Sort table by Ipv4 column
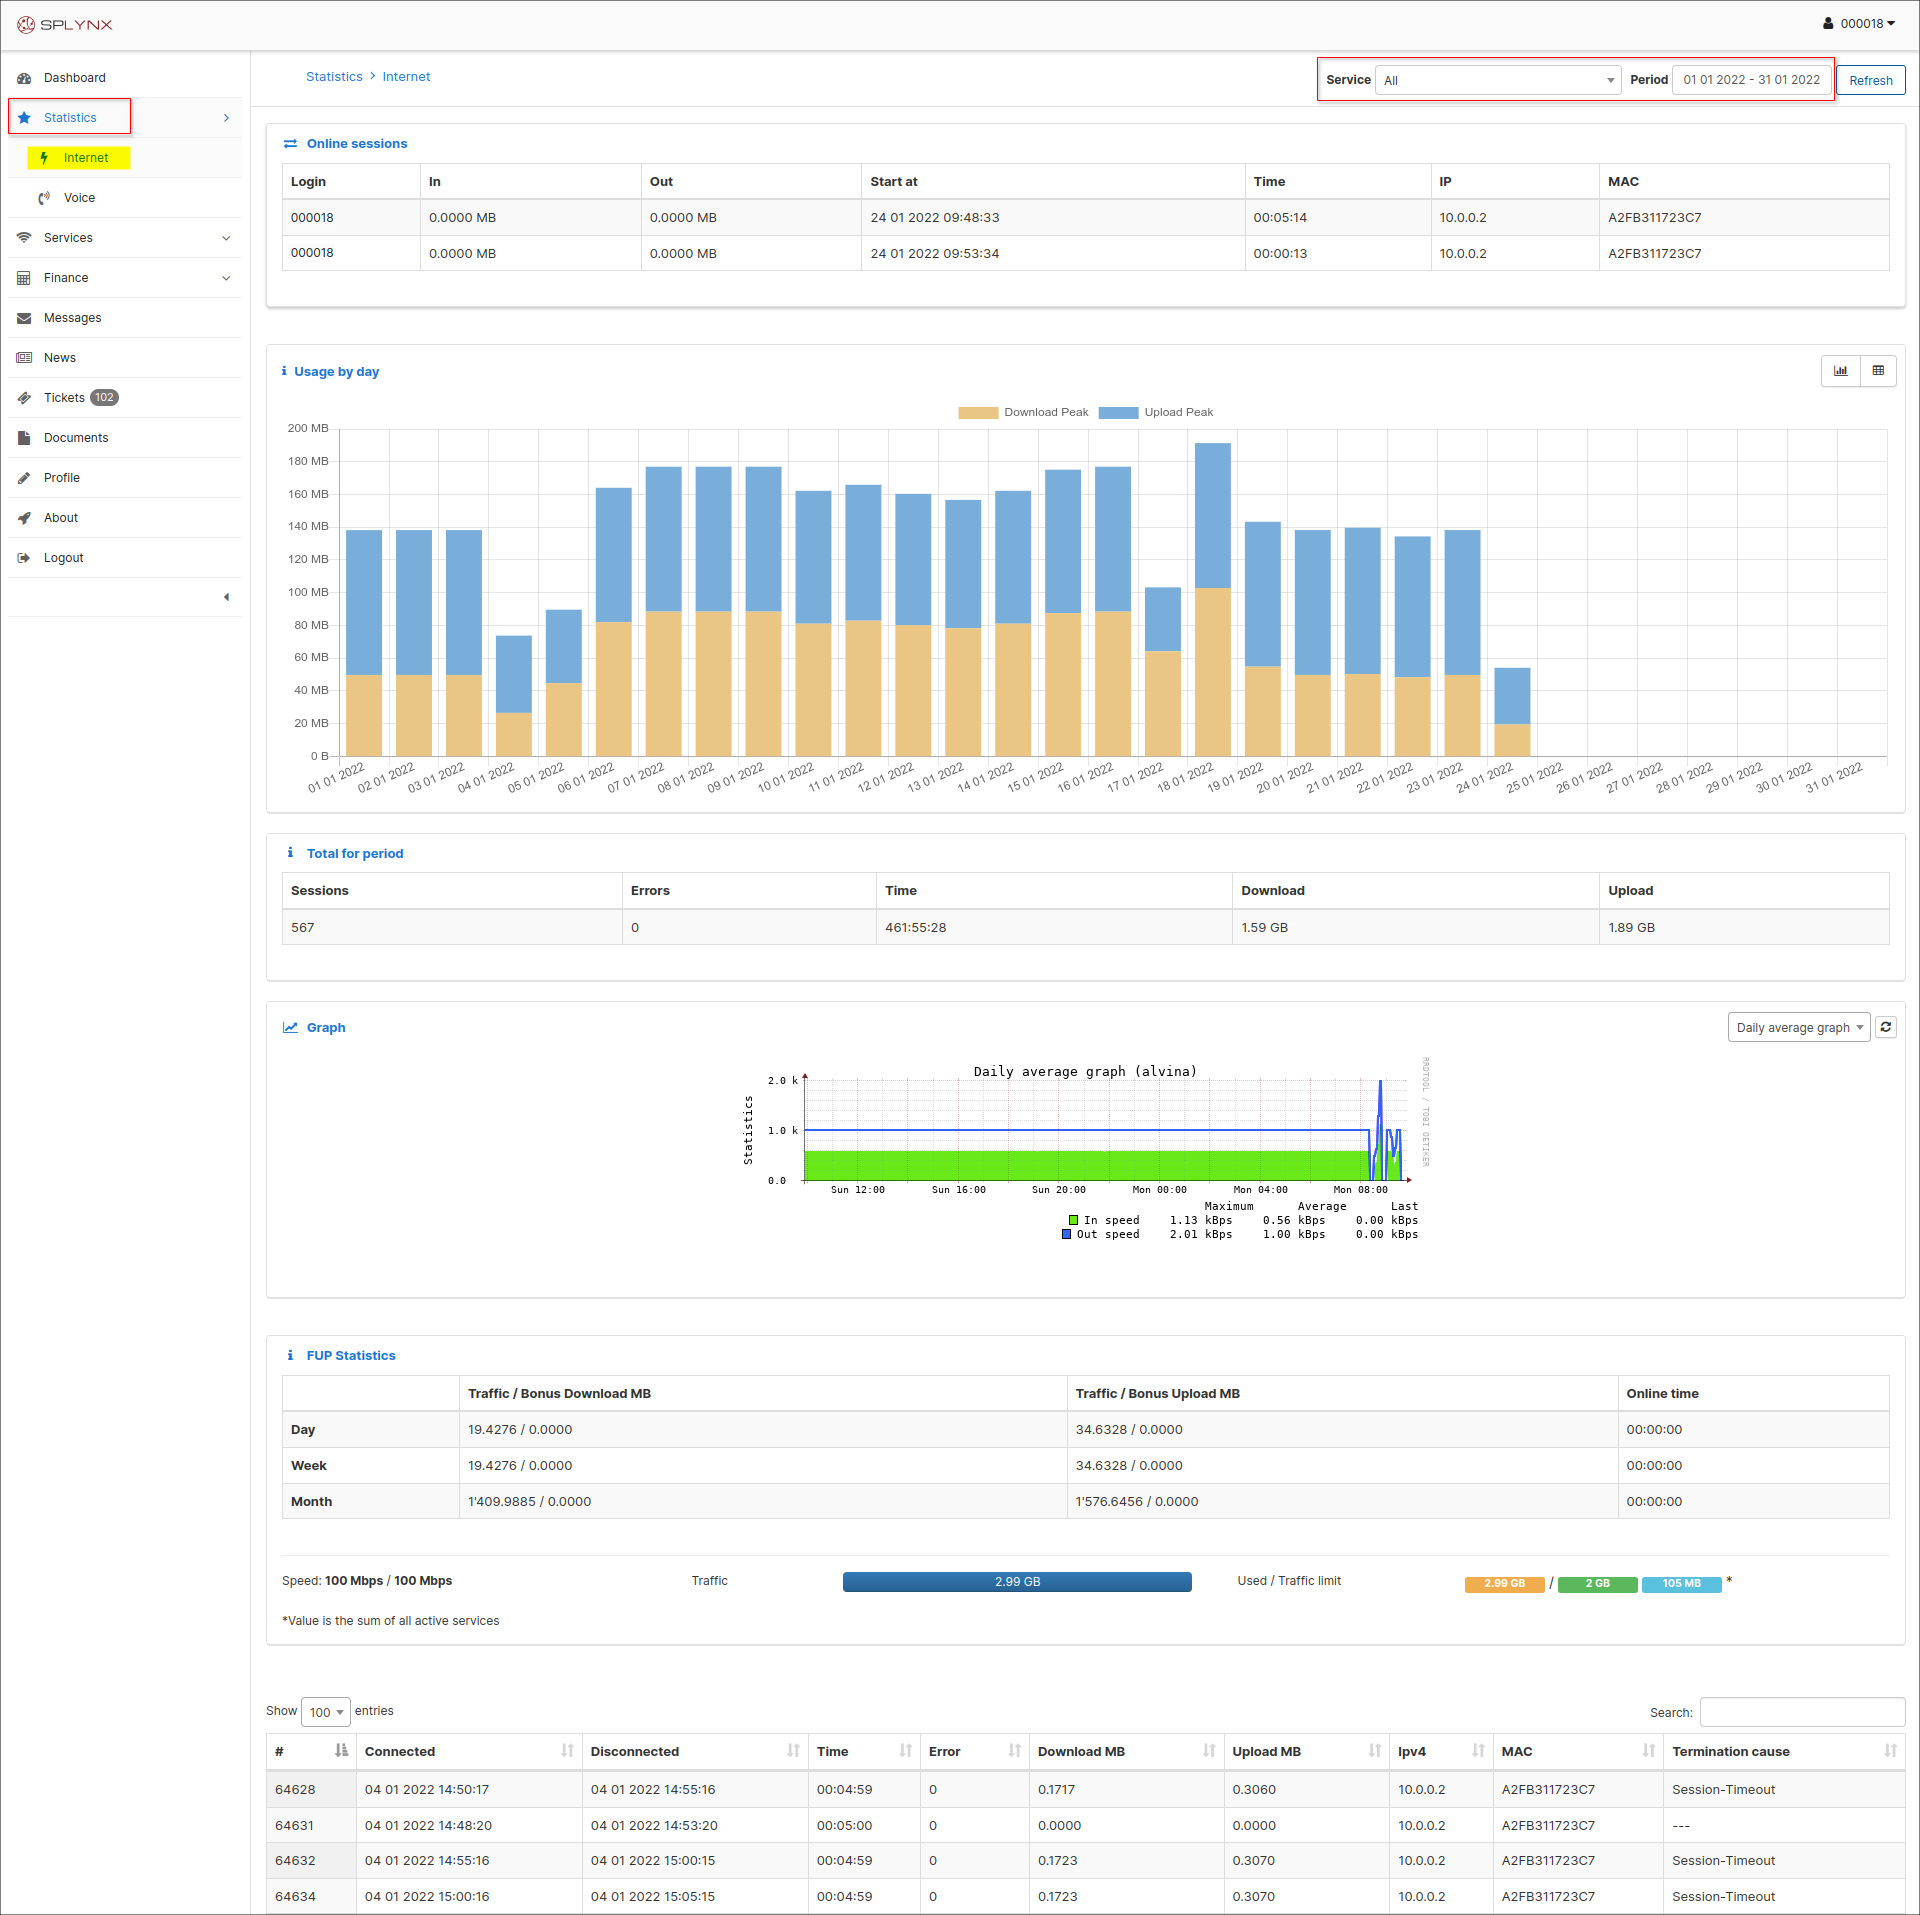The image size is (1920, 1915). [1441, 1751]
